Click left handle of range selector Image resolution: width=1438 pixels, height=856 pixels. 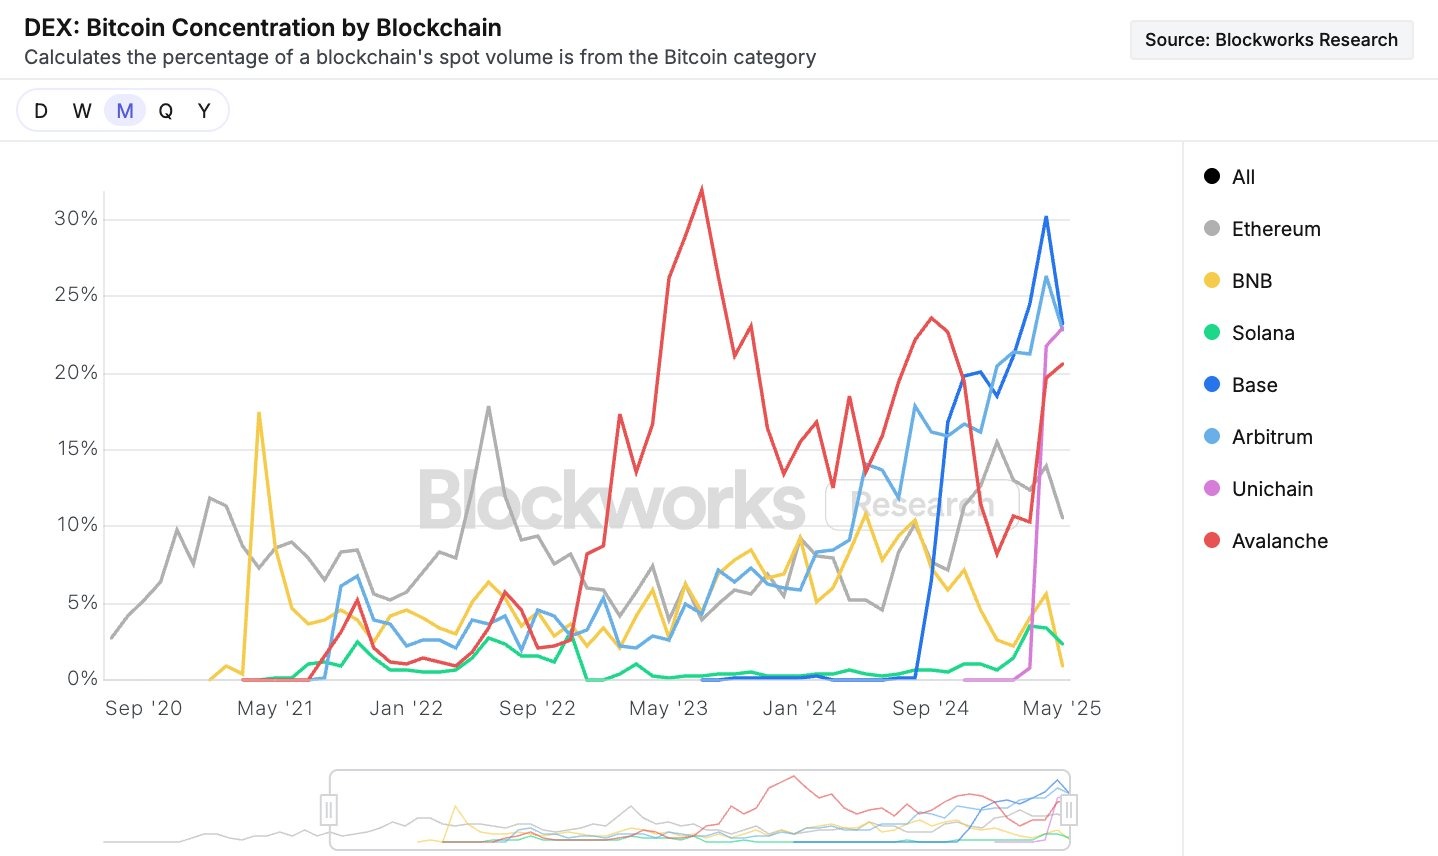click(x=329, y=809)
